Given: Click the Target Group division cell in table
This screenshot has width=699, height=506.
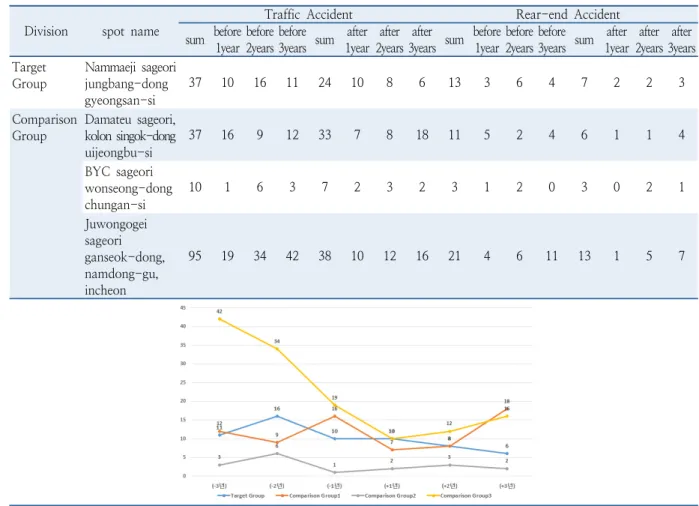Looking at the screenshot, I should [x=29, y=75].
